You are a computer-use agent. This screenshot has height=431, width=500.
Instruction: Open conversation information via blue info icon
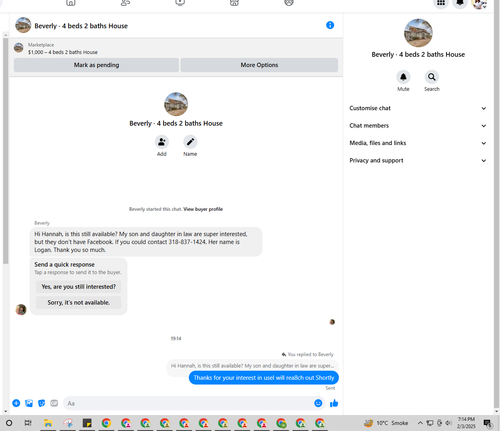click(x=330, y=25)
